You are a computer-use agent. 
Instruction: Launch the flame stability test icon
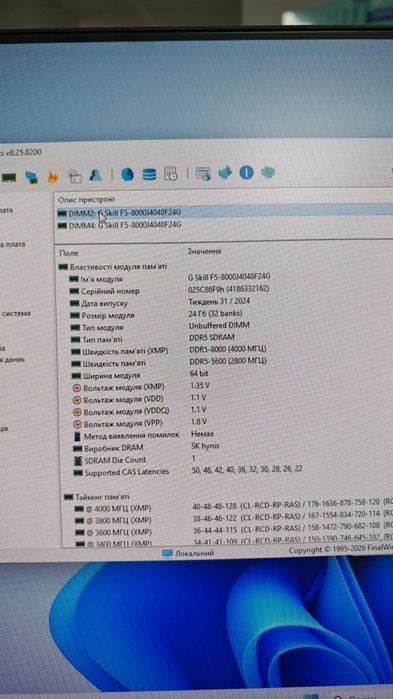pos(53,177)
